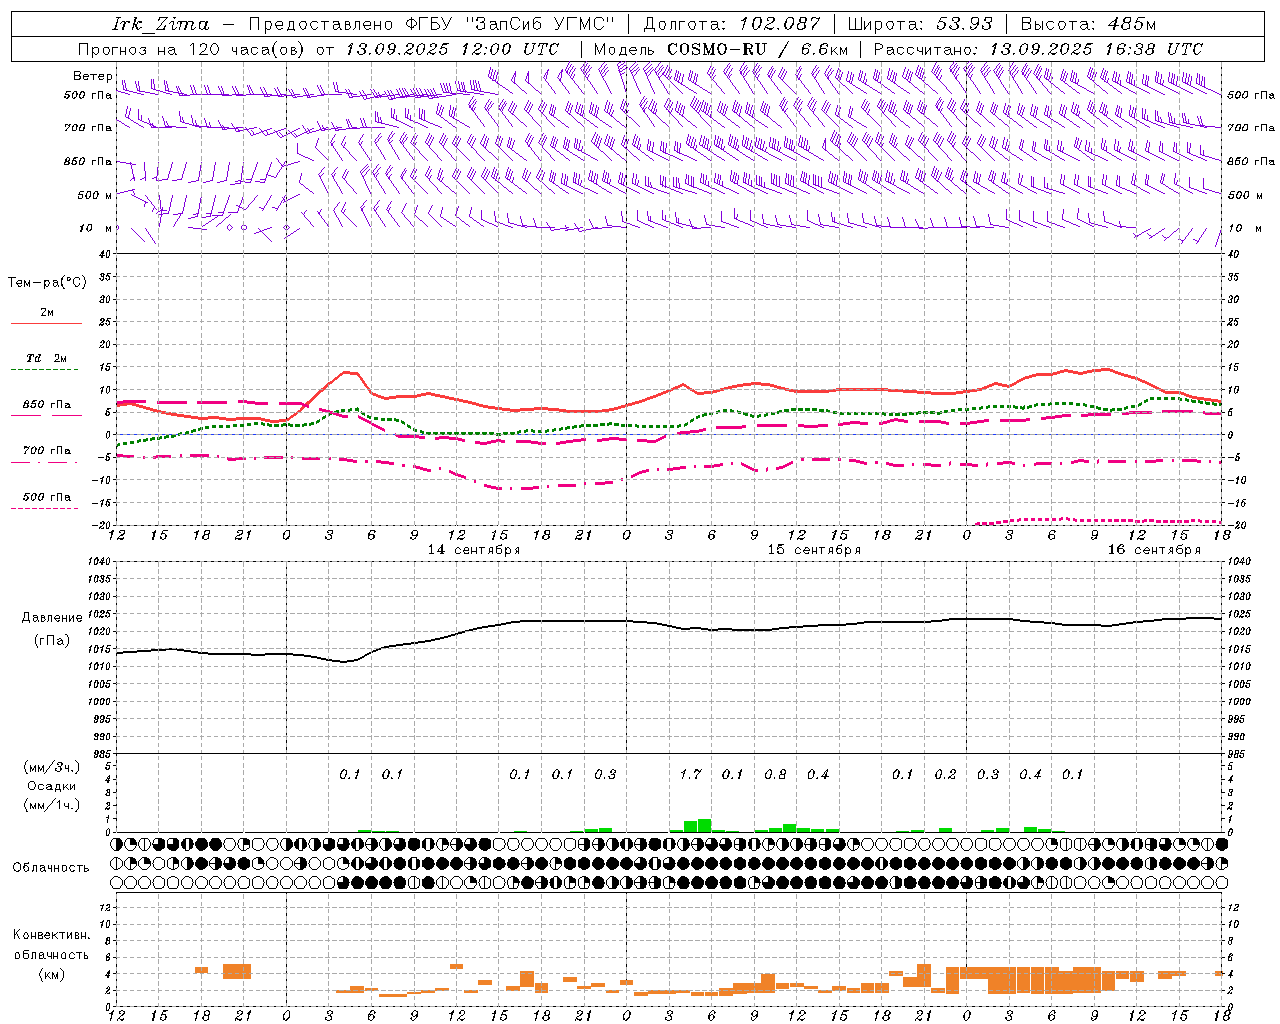Click the "0.8" precipitation amount value

pos(775,774)
